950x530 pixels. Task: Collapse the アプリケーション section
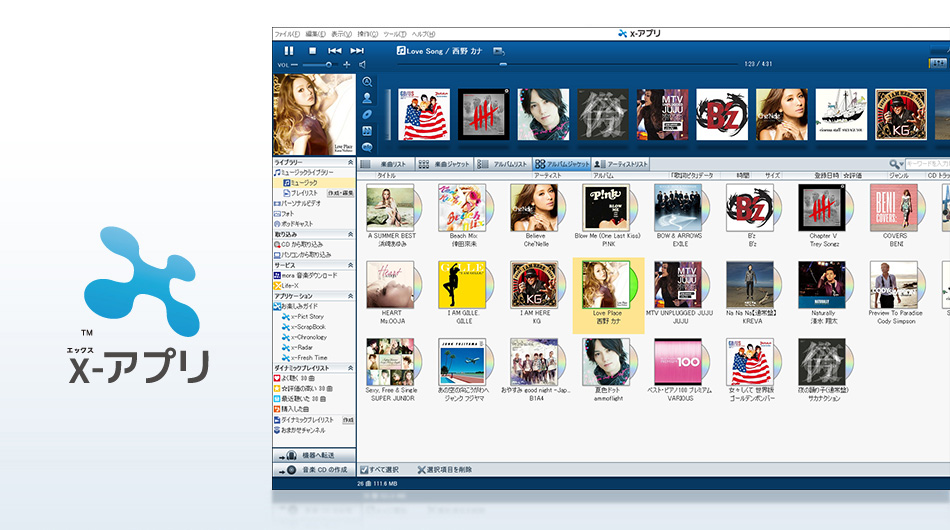click(350, 296)
